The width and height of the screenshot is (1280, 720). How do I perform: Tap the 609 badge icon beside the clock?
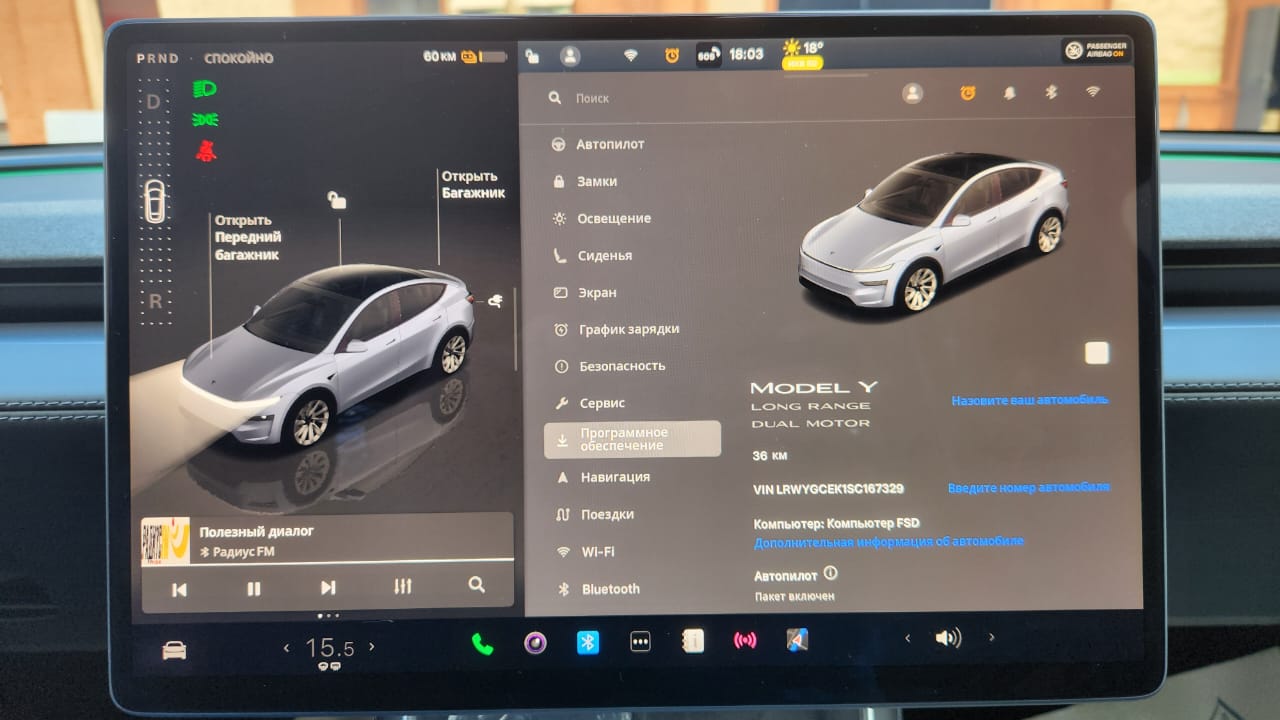(x=708, y=55)
